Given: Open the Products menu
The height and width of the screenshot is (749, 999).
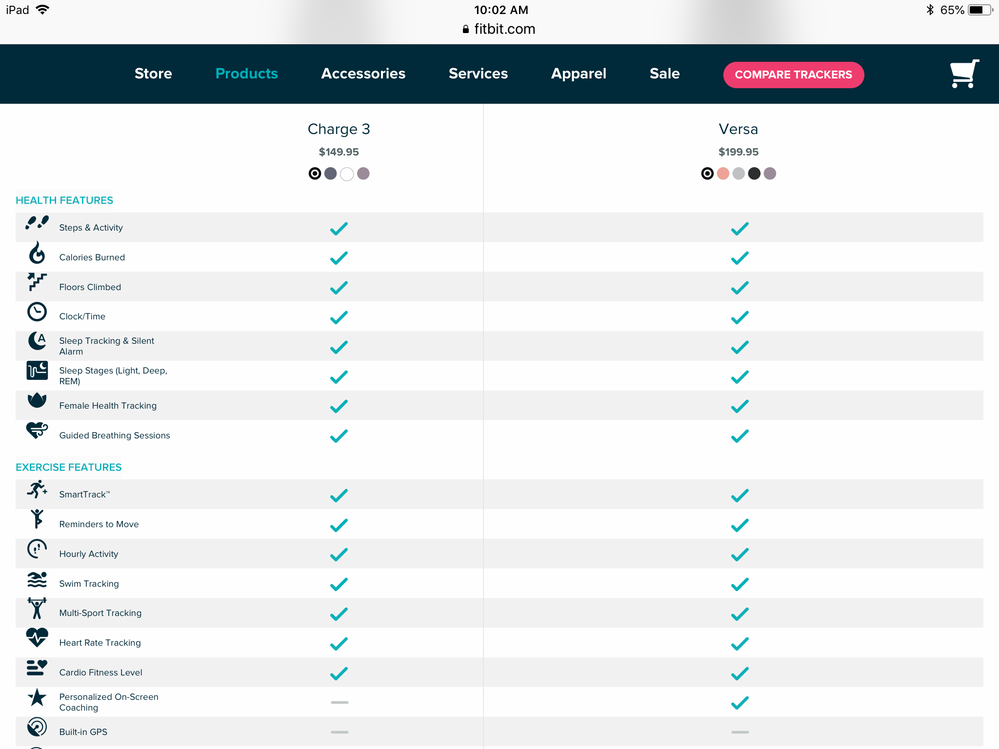Looking at the screenshot, I should pyautogui.click(x=247, y=73).
